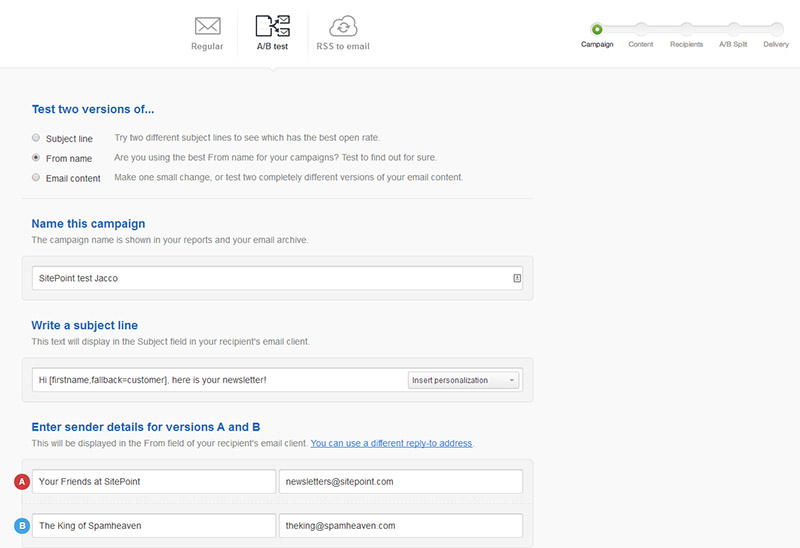Select the A/B test campaign icon
The image size is (800, 548).
(272, 26)
